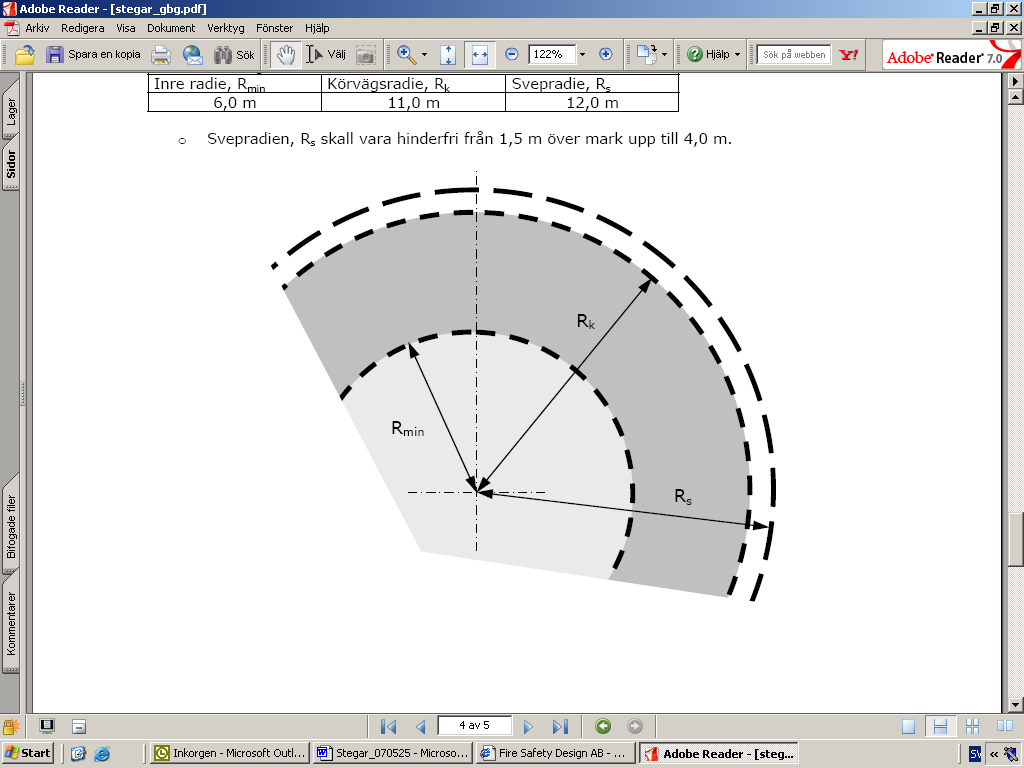Expand the Hjälp toolbar dropdown arrow
This screenshot has width=1024, height=768.
(737, 55)
